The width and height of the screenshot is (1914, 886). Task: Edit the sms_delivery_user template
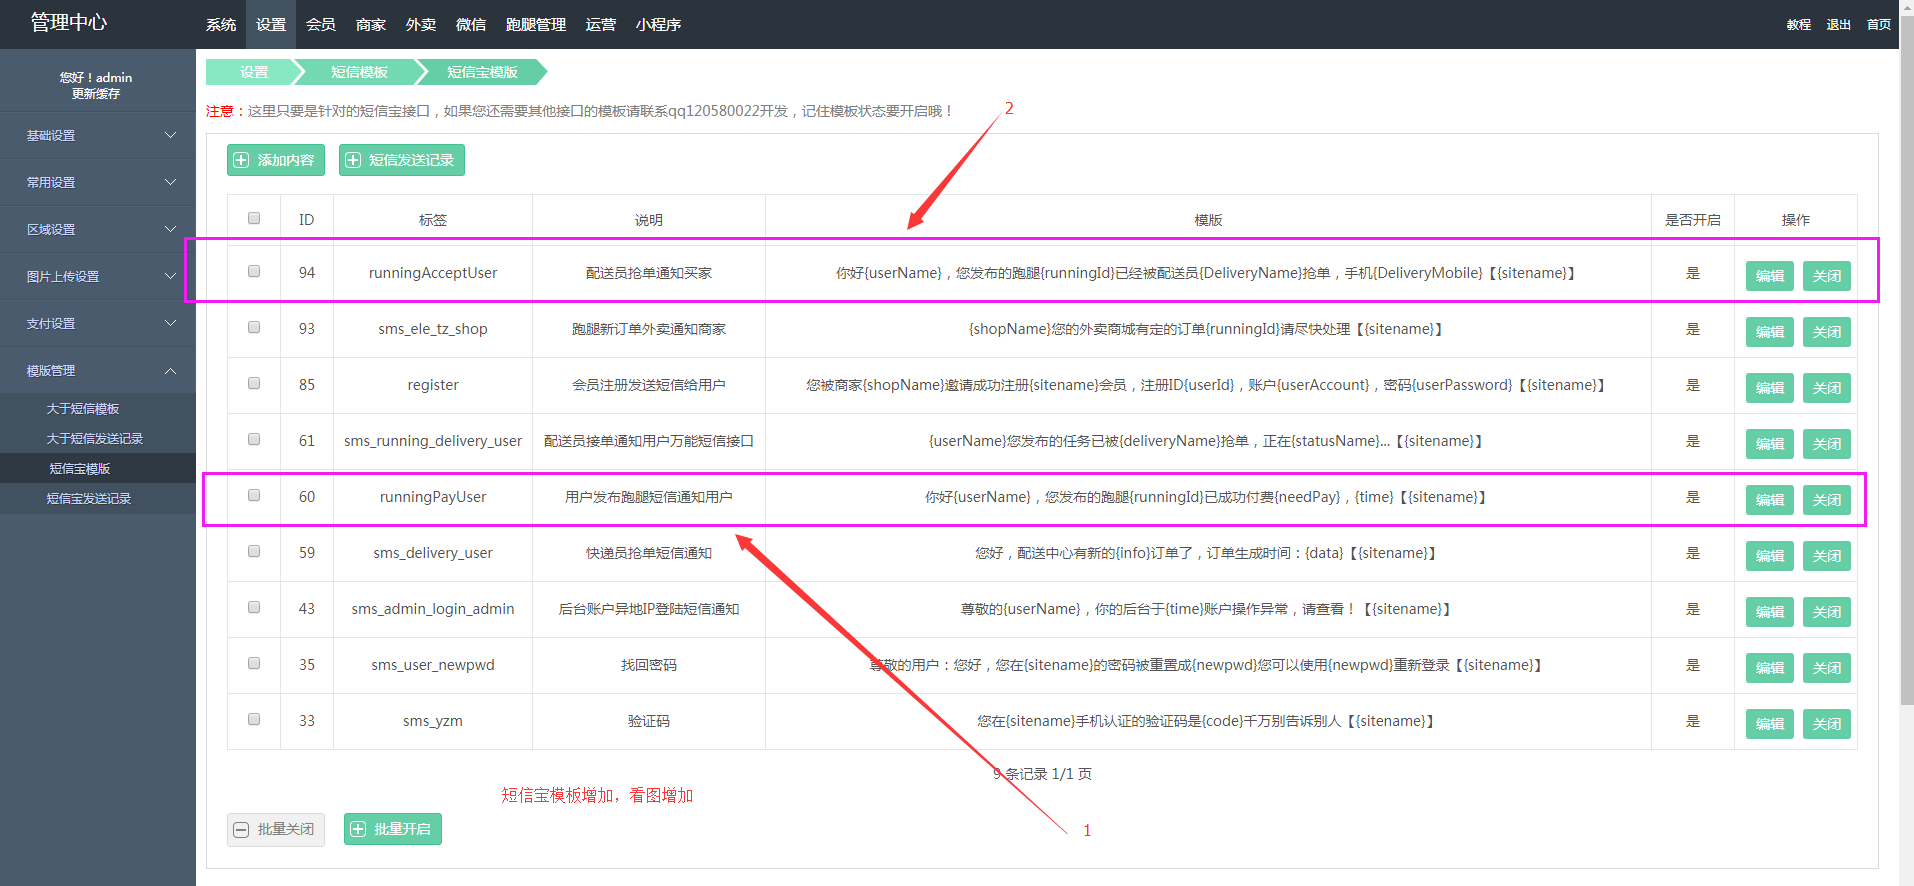1770,556
